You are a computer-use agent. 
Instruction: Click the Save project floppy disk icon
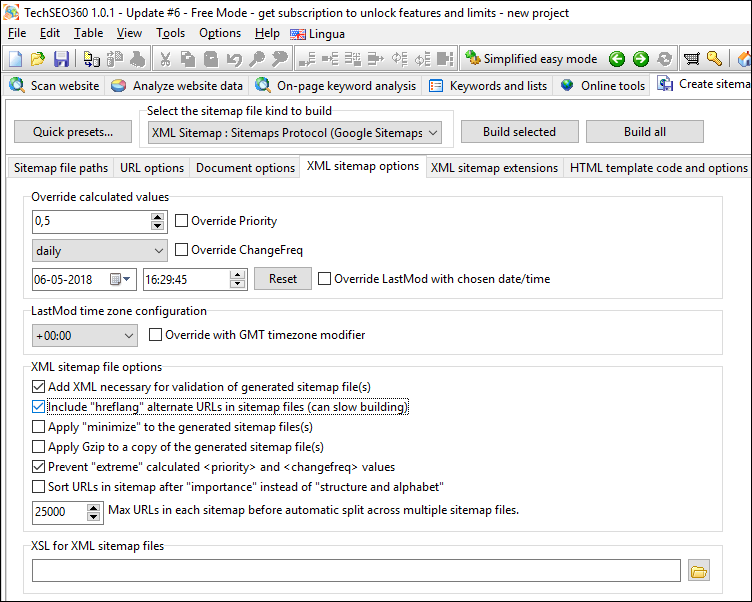pos(61,59)
